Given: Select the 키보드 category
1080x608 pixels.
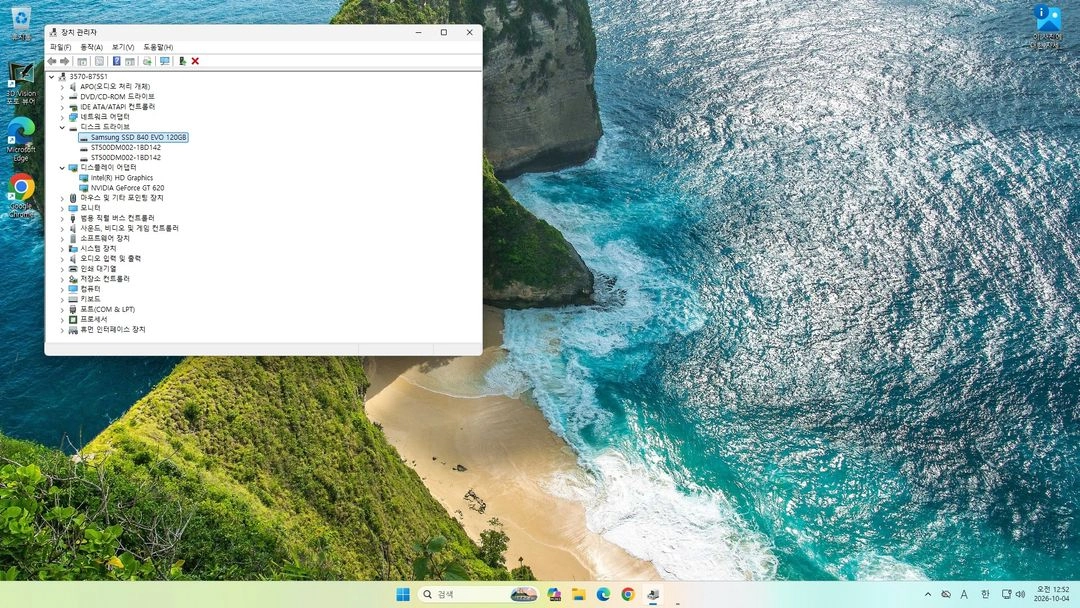Looking at the screenshot, I should pos(90,299).
